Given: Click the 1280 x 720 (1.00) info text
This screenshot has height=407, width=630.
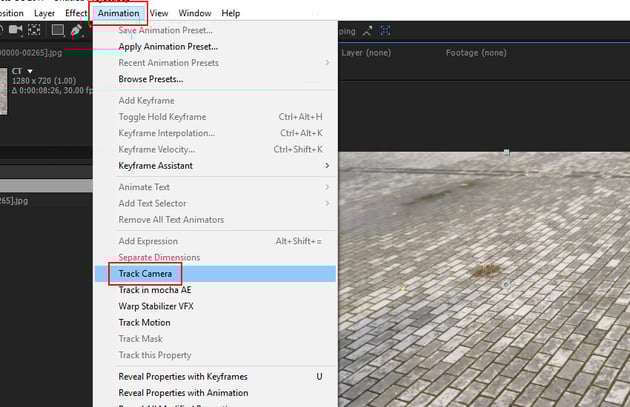Looking at the screenshot, I should [44, 81].
